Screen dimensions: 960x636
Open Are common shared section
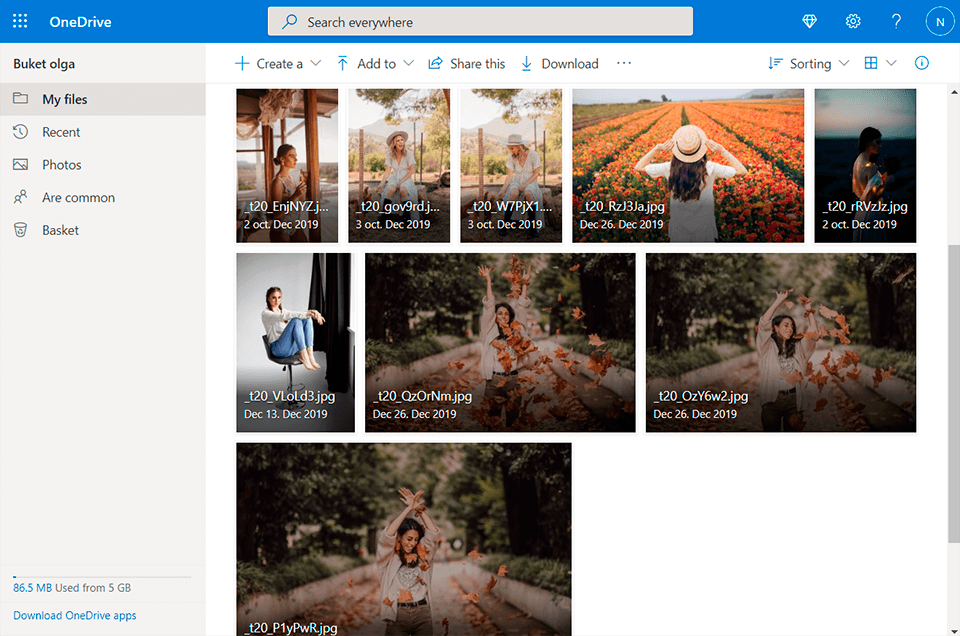coord(103,197)
